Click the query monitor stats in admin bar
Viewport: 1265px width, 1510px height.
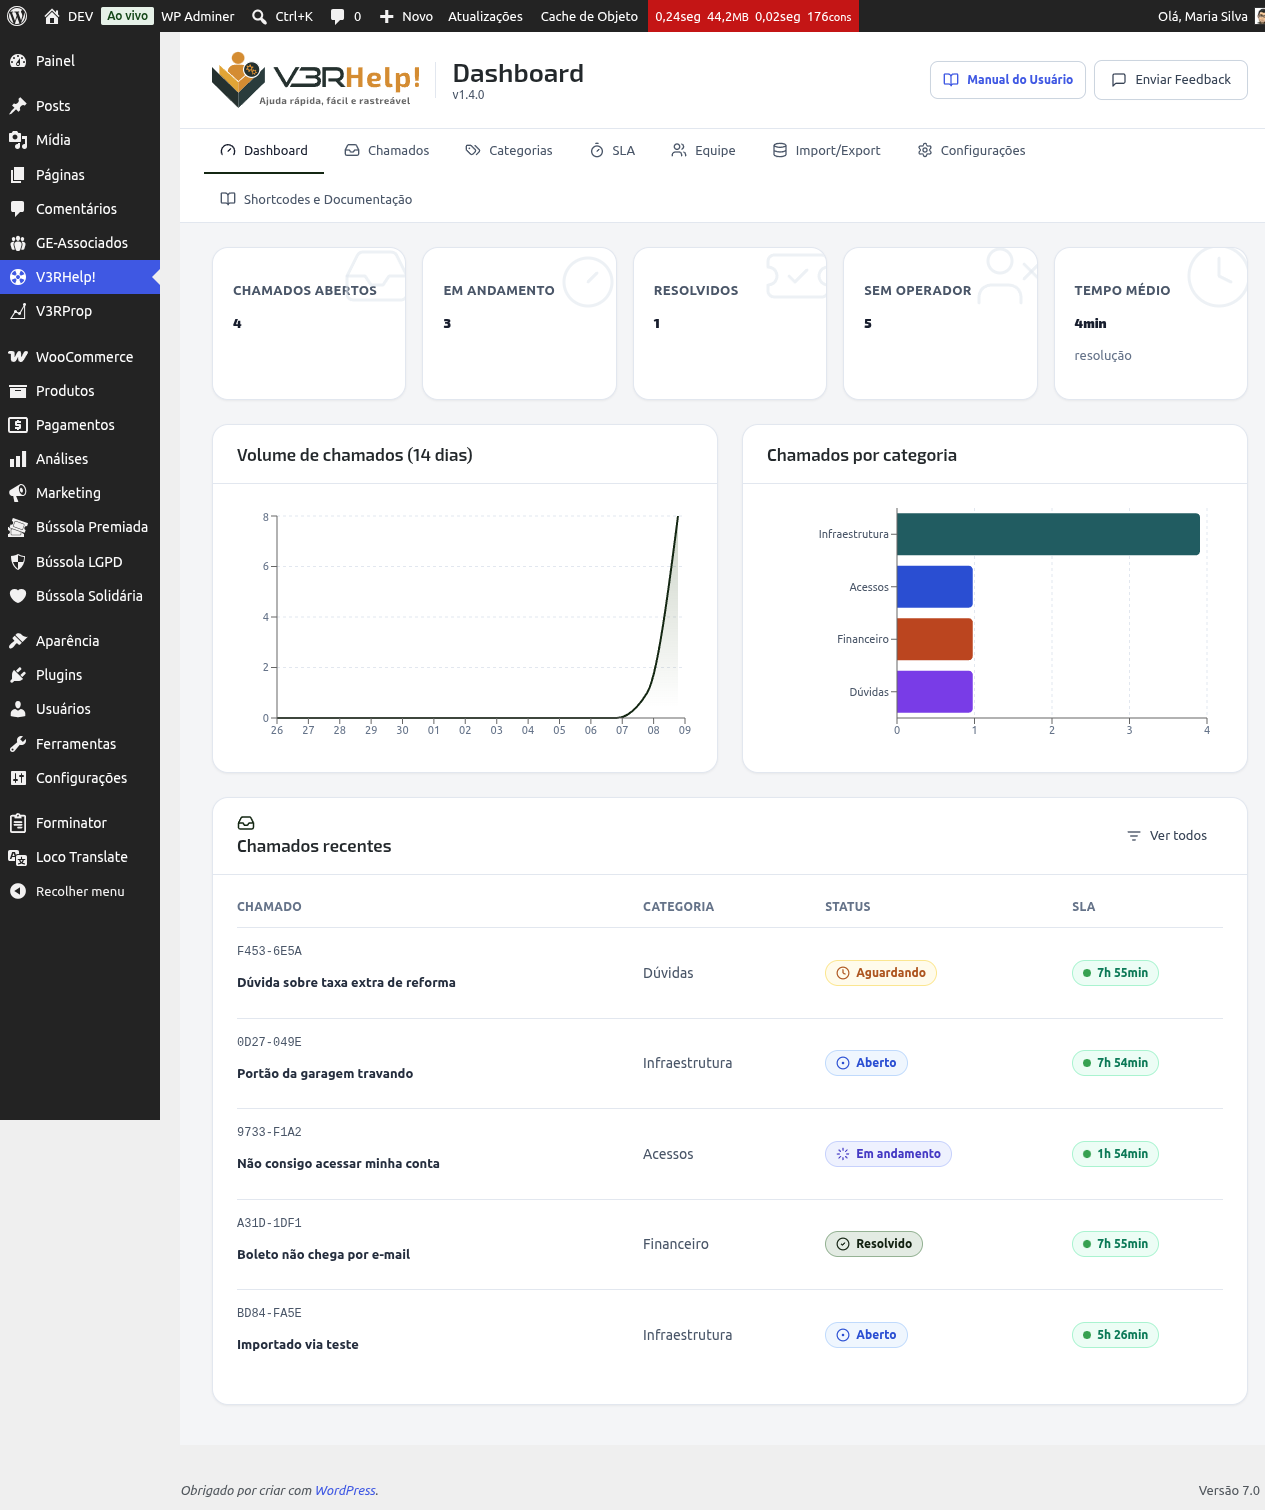(x=753, y=16)
